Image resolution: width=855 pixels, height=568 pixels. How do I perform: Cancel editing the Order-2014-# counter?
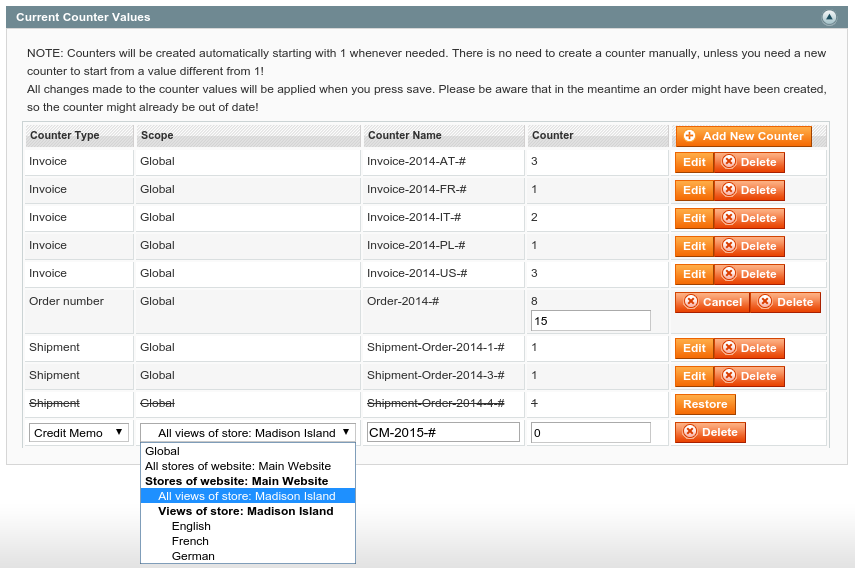pos(712,302)
